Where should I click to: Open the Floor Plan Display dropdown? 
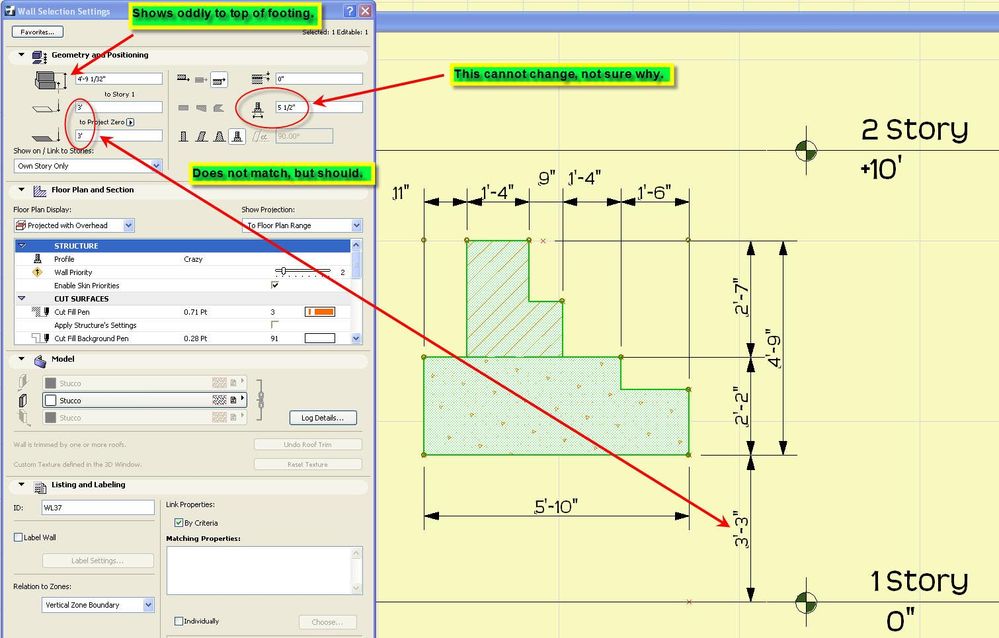[x=74, y=225]
